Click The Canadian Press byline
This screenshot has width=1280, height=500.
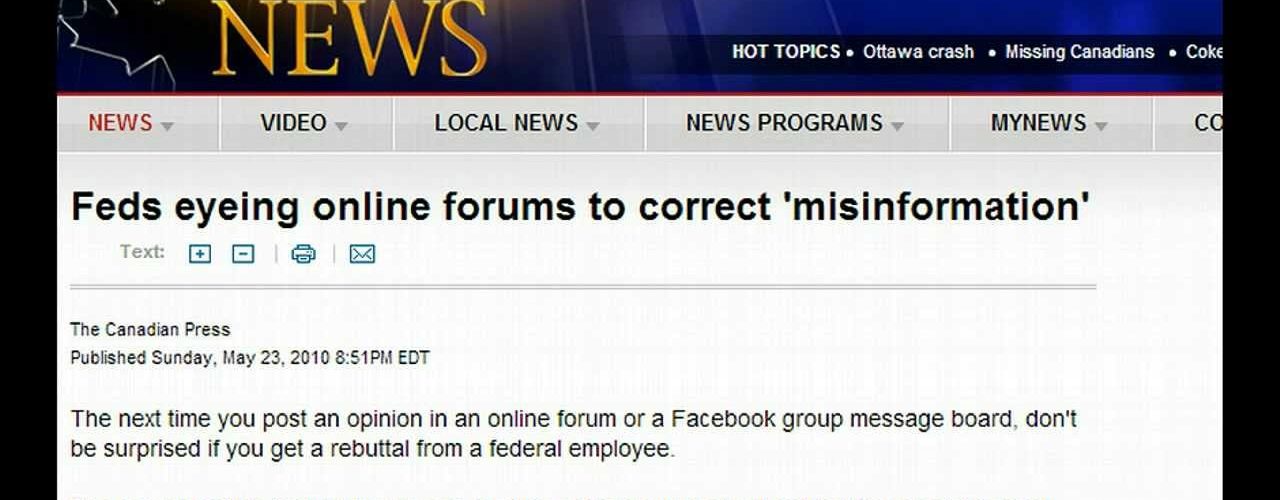150,329
